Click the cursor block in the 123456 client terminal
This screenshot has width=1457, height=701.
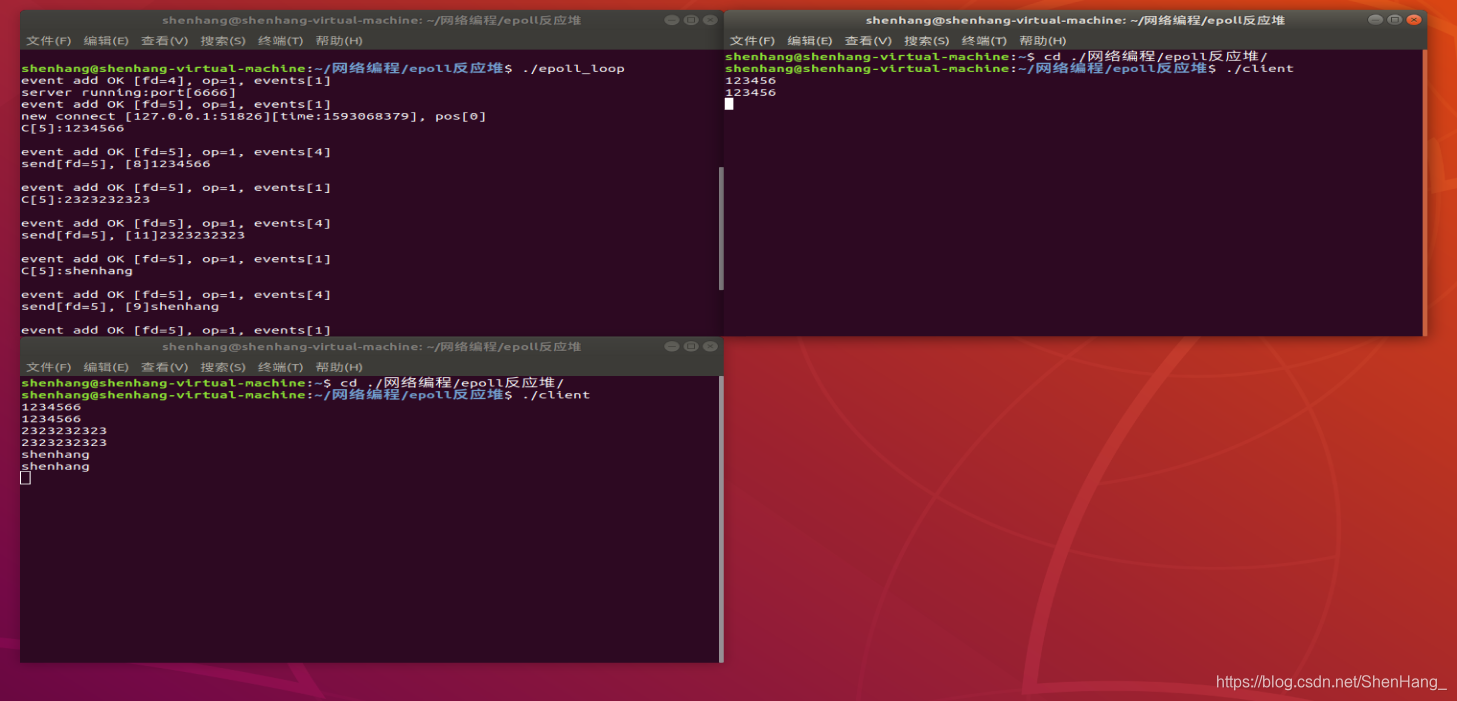click(729, 104)
